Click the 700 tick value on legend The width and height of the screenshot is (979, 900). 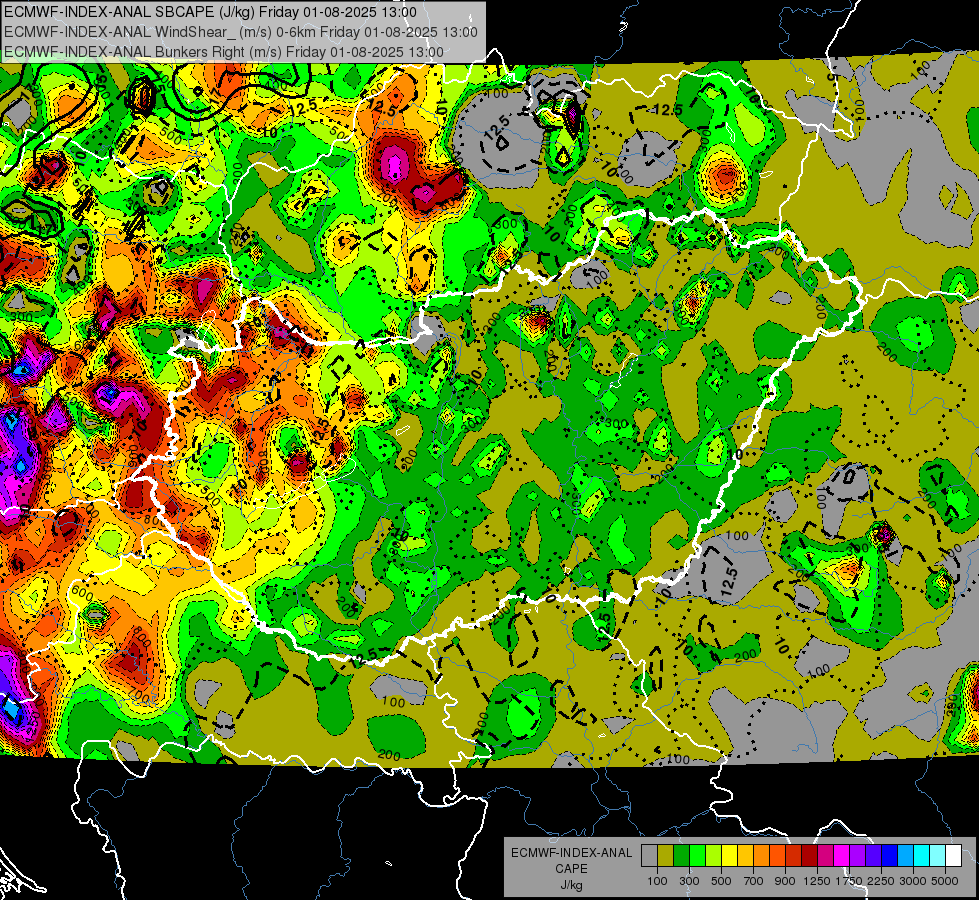click(754, 881)
